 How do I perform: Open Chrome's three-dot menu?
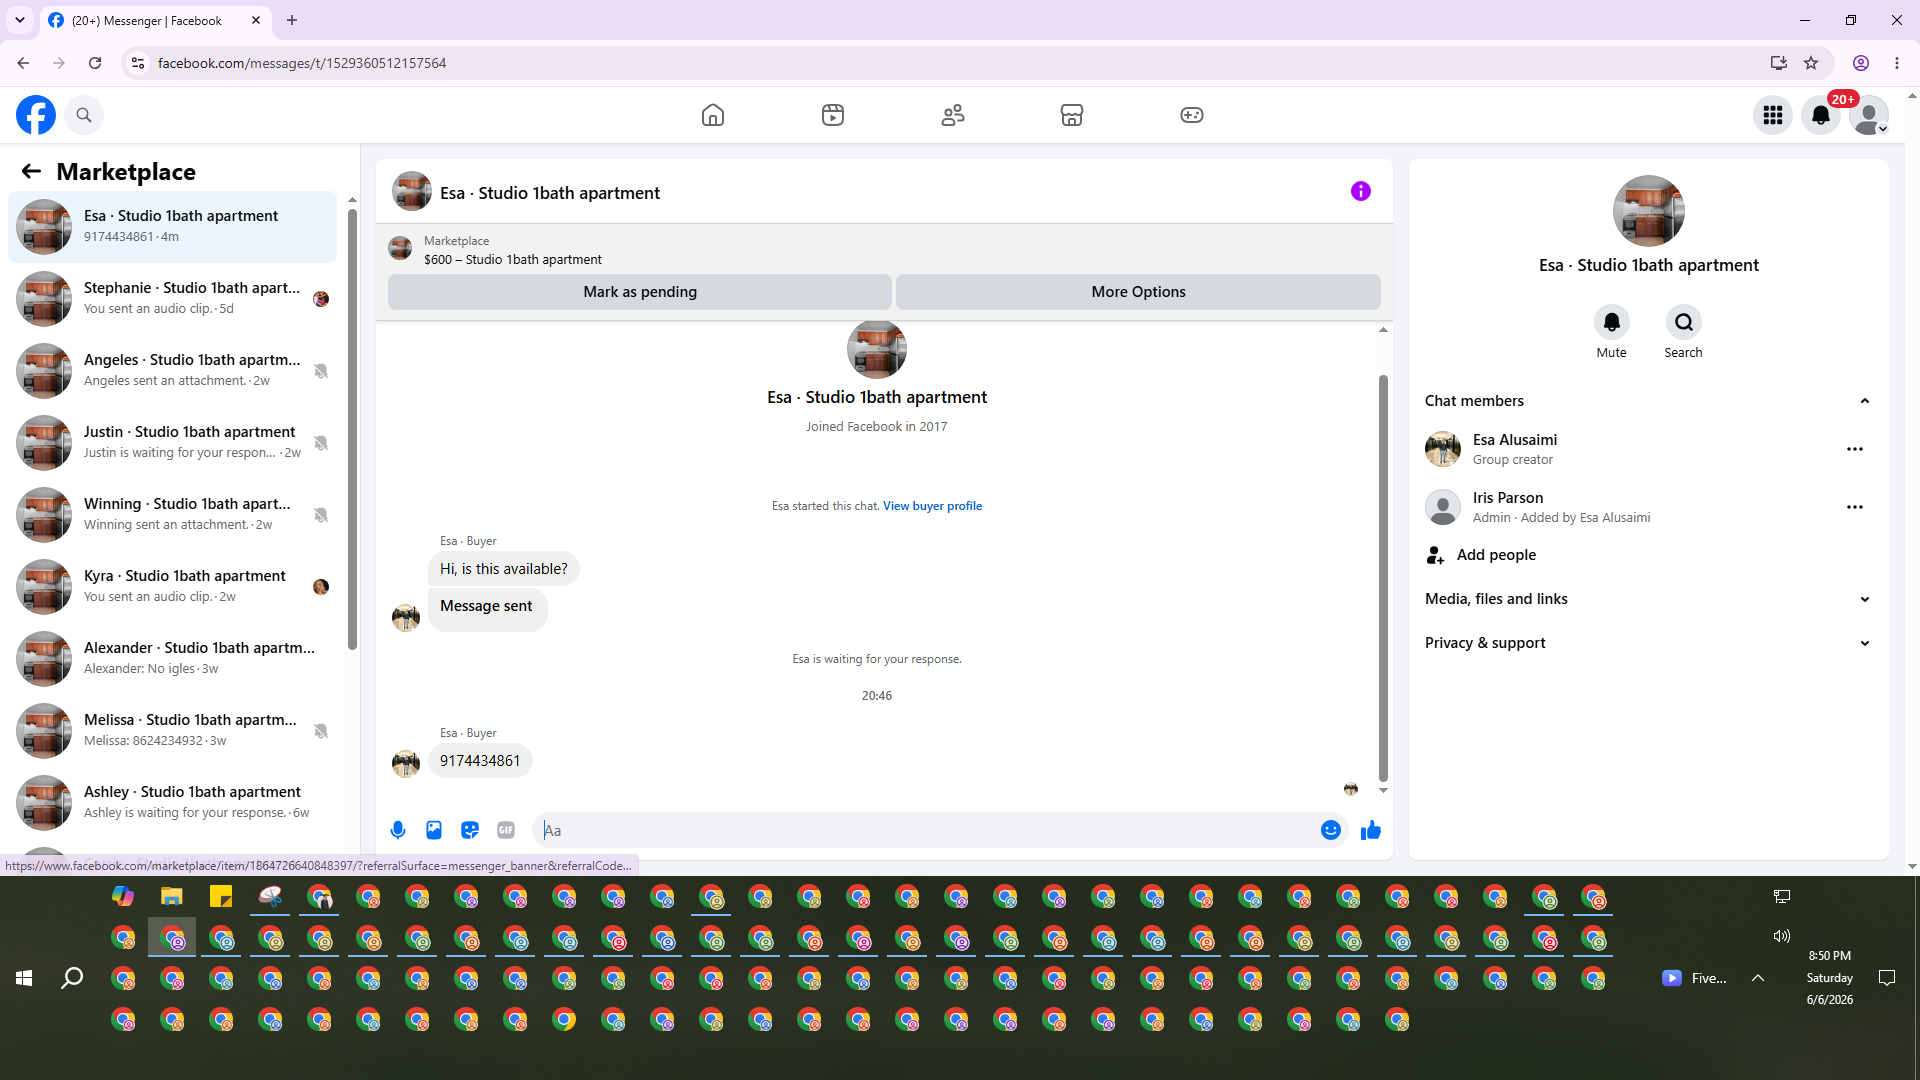click(1897, 63)
